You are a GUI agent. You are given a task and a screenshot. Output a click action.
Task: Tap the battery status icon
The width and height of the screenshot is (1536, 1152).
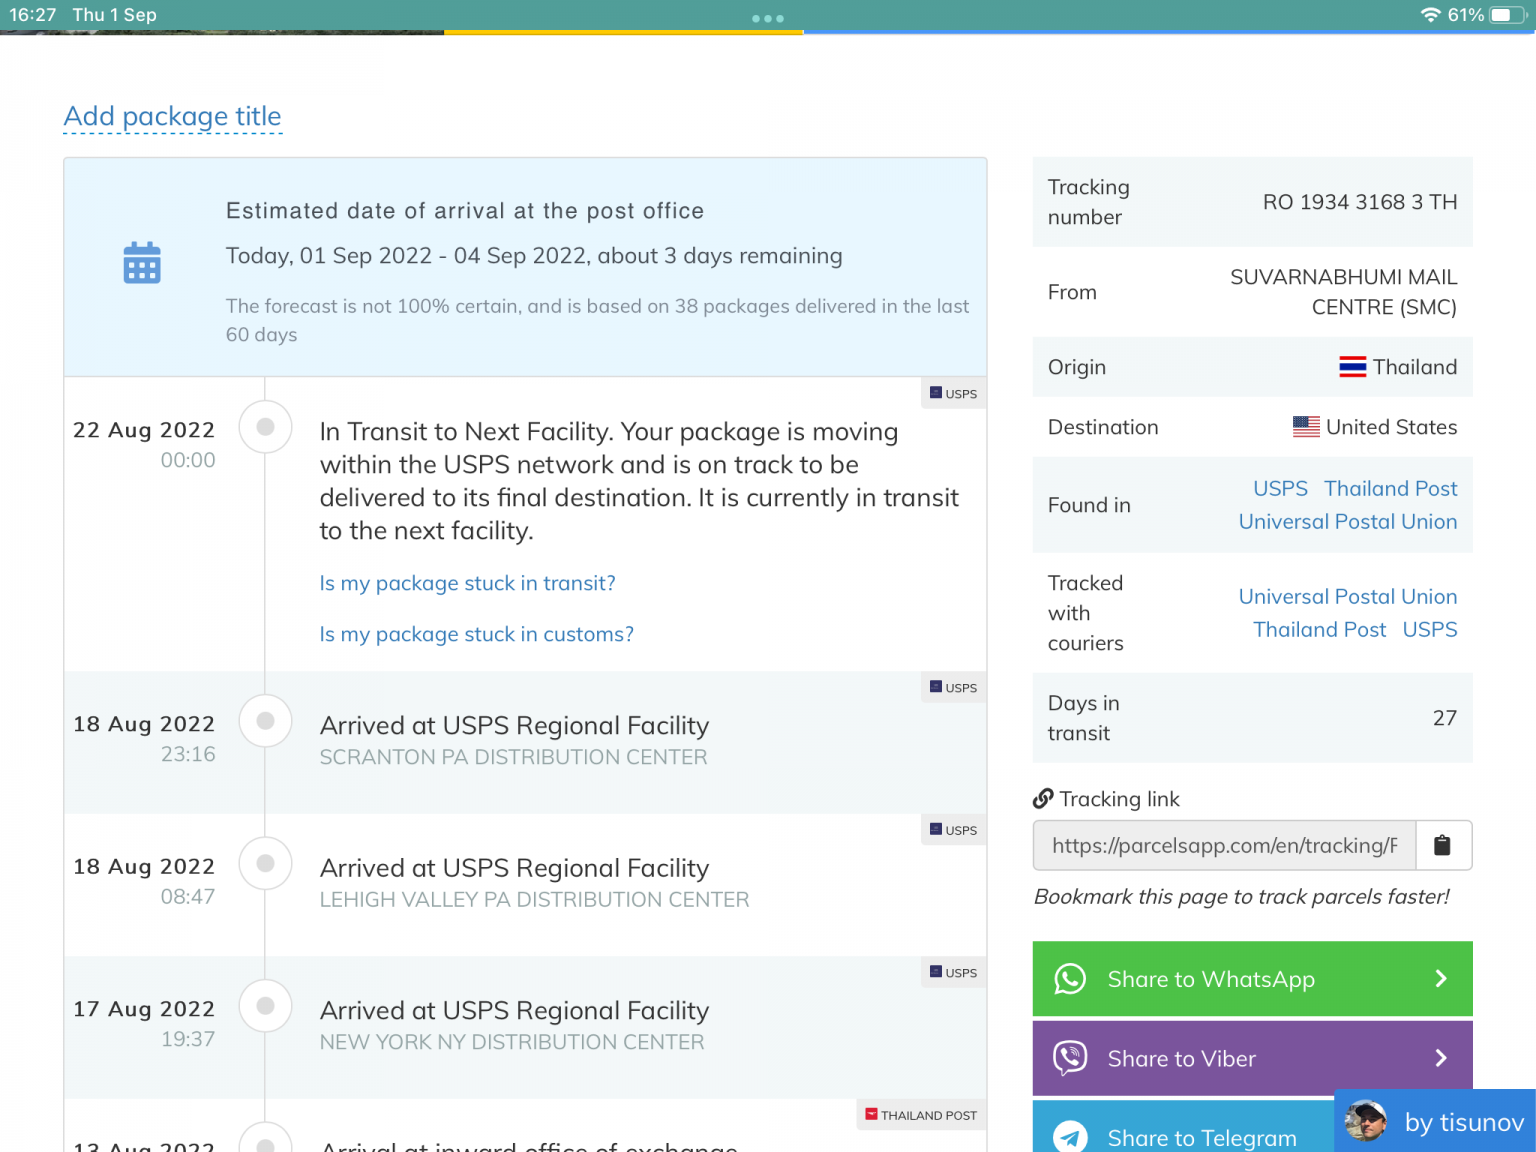point(1507,15)
